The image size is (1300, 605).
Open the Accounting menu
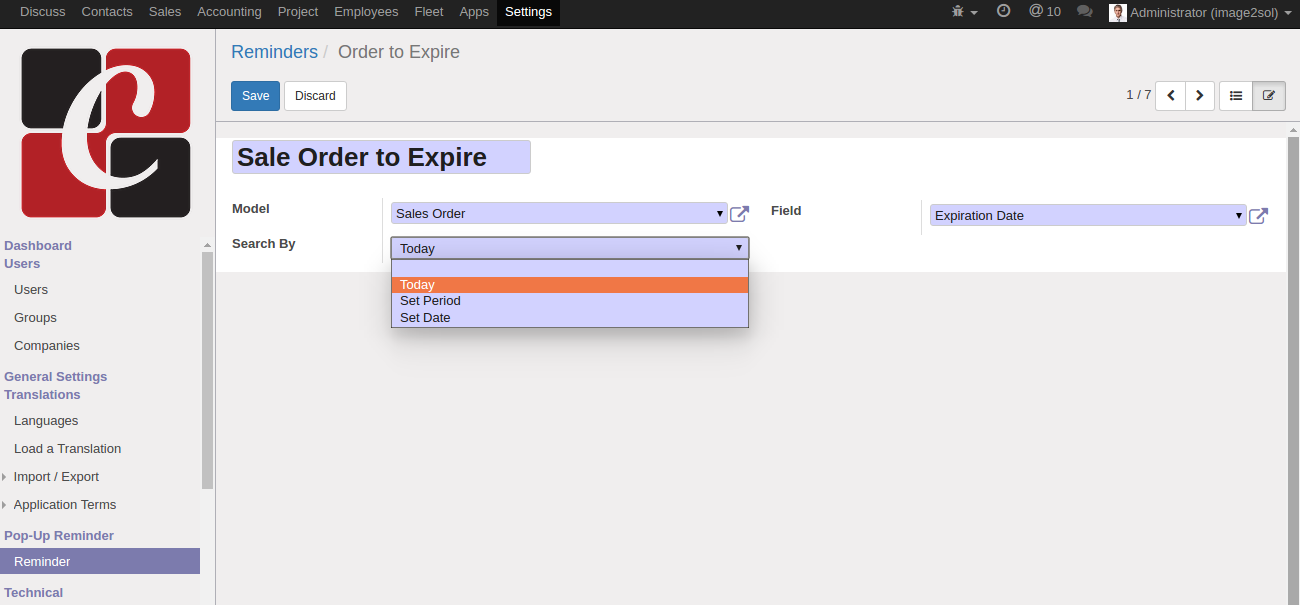coord(229,12)
